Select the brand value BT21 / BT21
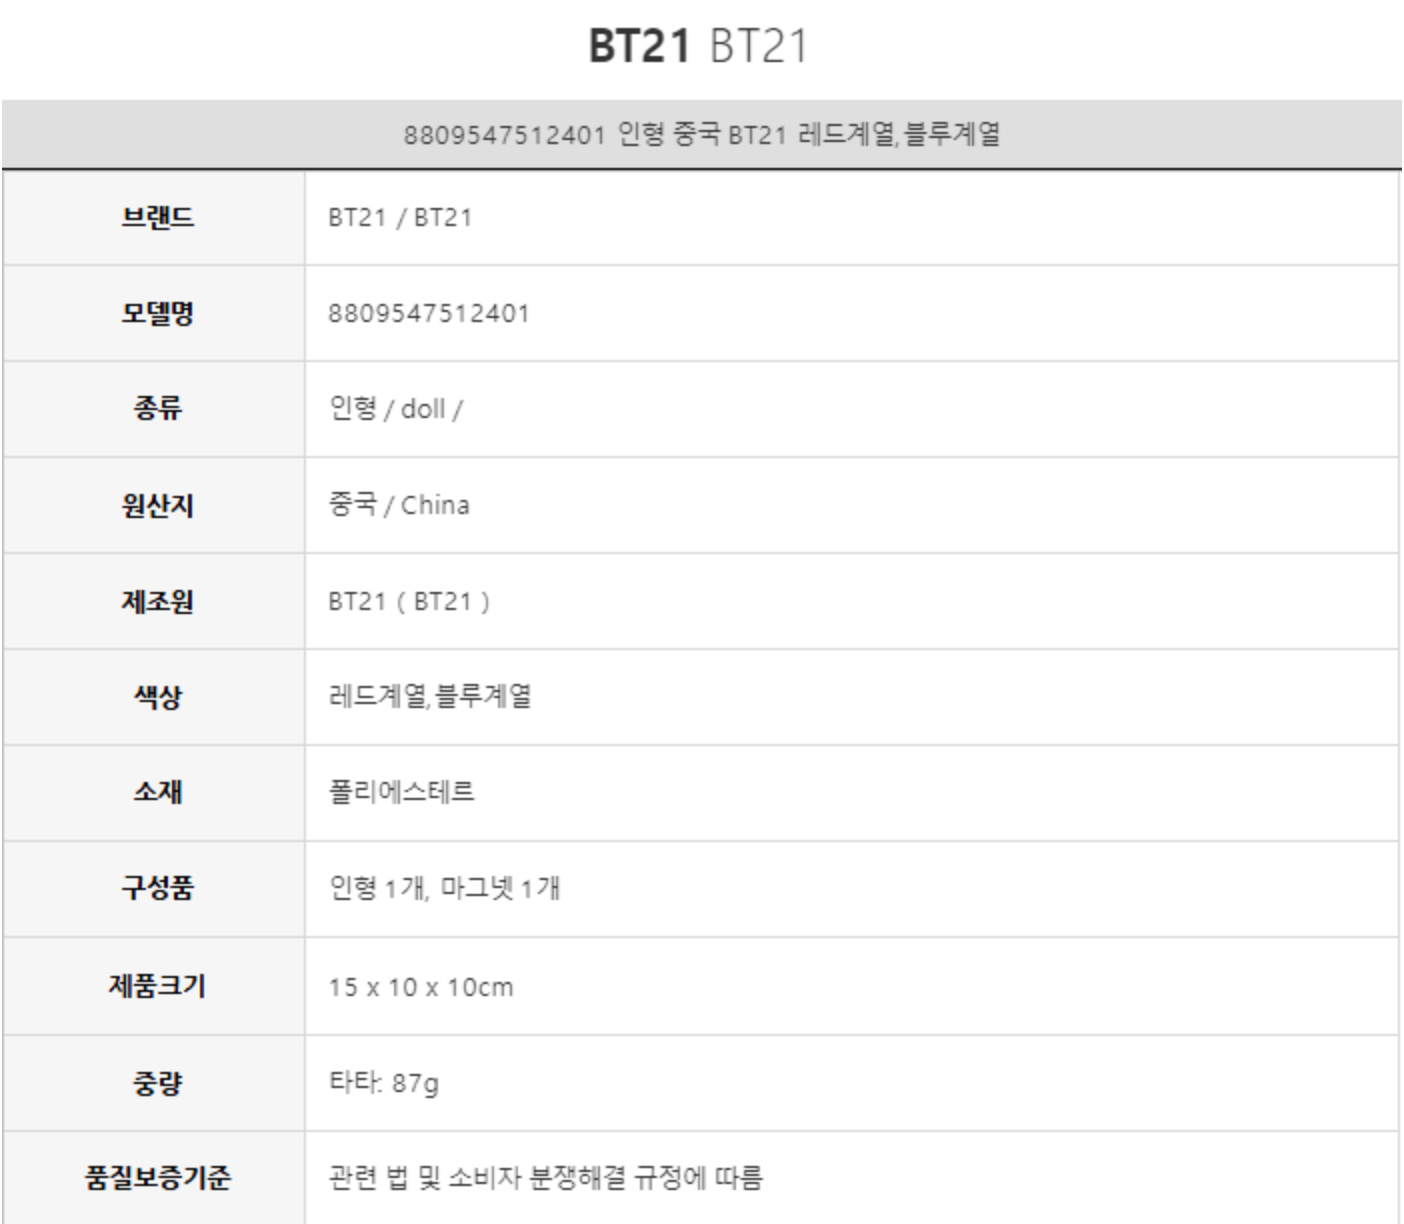The width and height of the screenshot is (1404, 1224). tap(400, 217)
